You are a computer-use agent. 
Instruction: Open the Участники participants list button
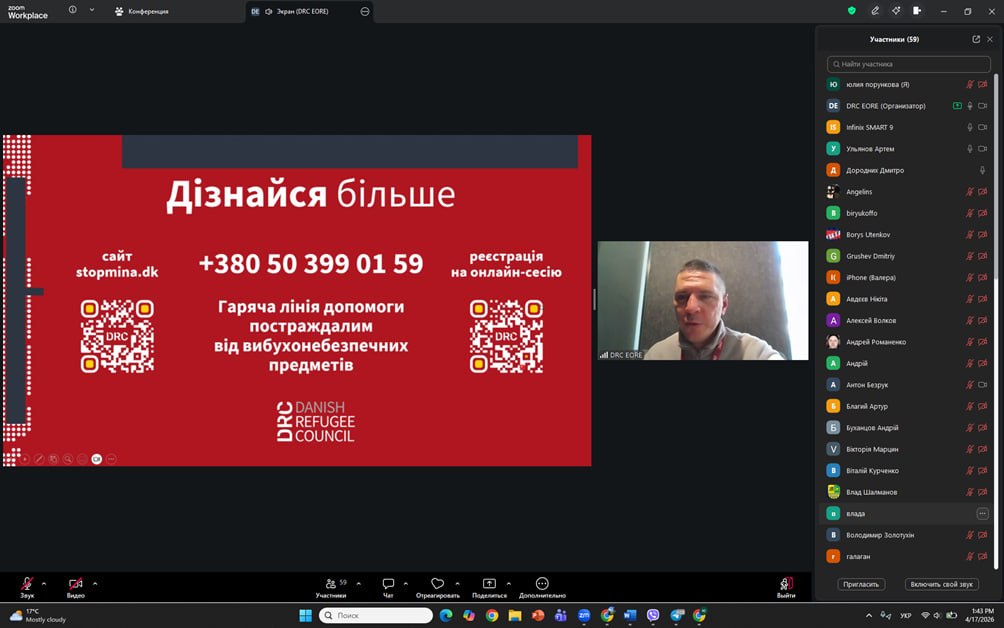point(331,584)
